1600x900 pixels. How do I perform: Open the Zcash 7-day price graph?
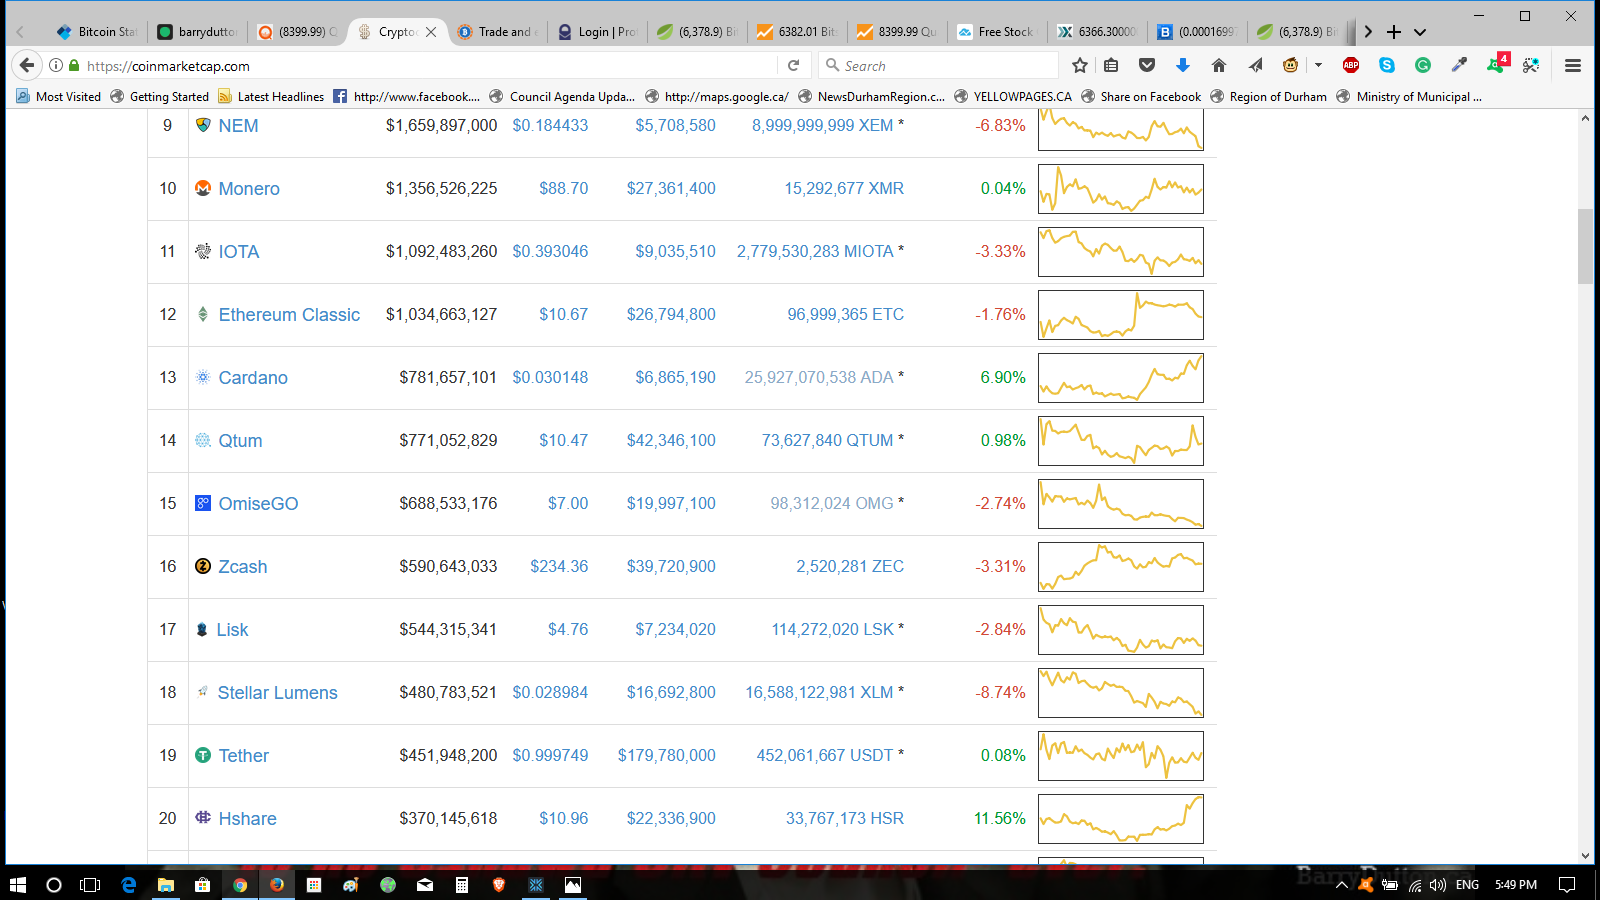coord(1120,567)
